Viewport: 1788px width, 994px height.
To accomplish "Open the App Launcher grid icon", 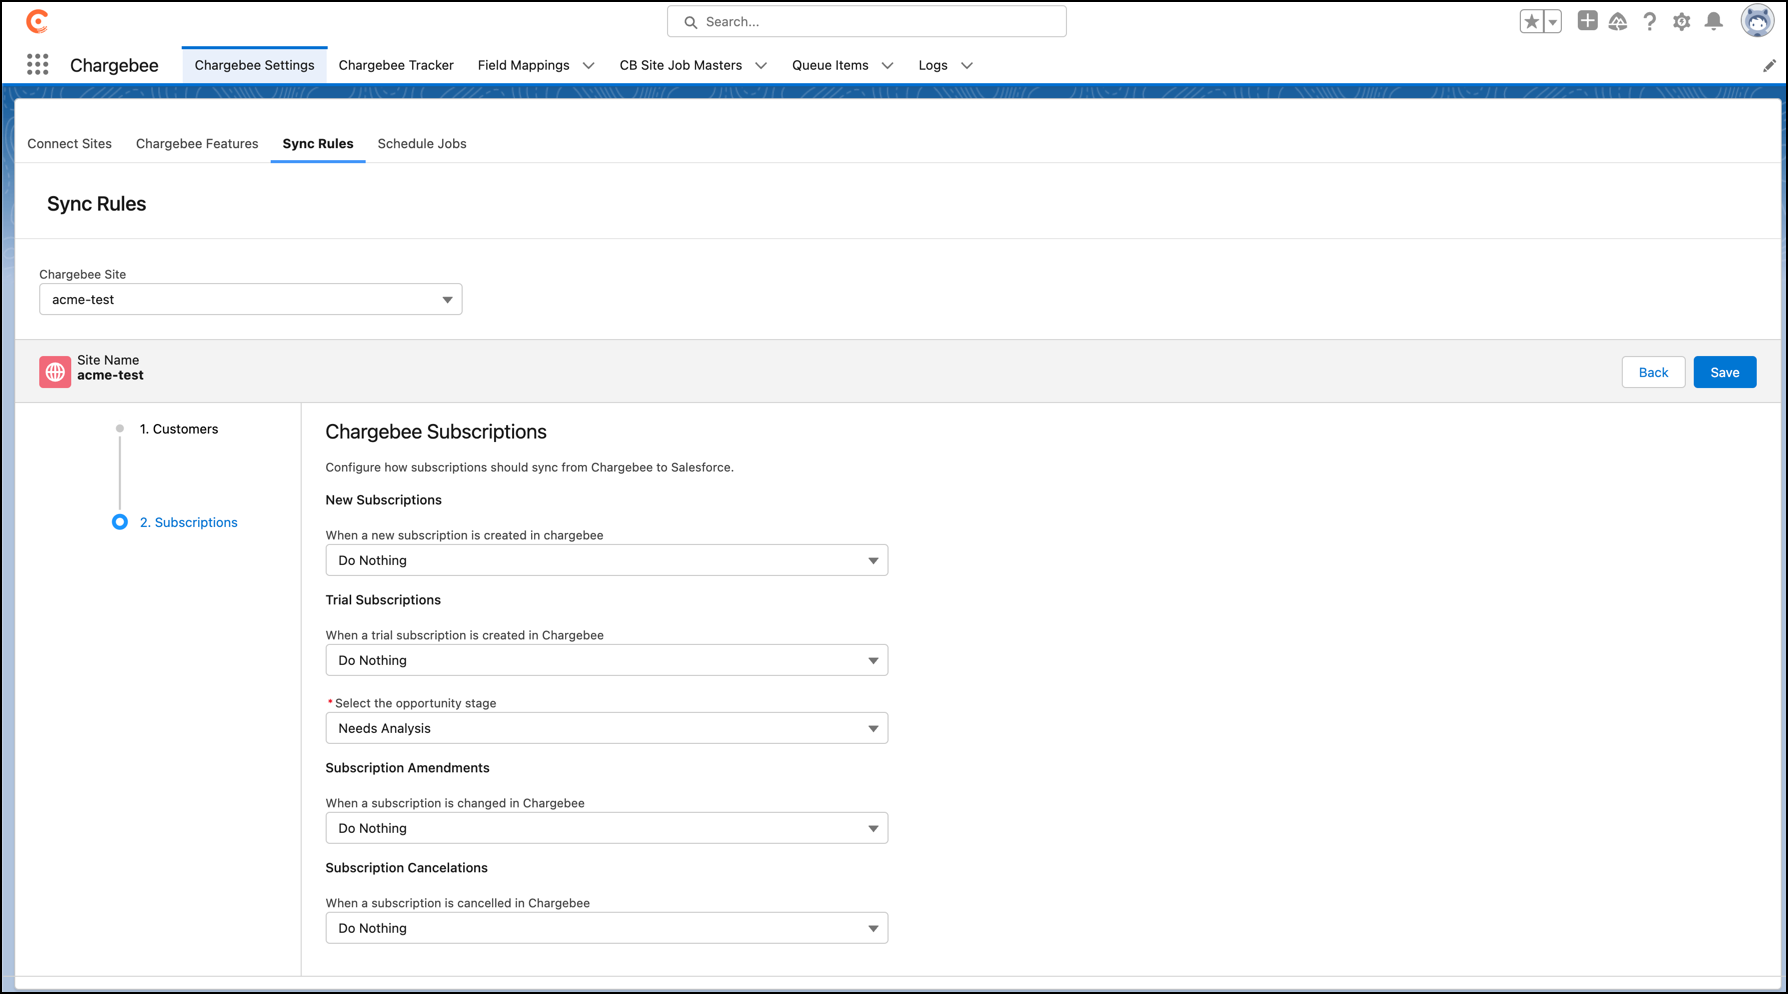I will 37,65.
